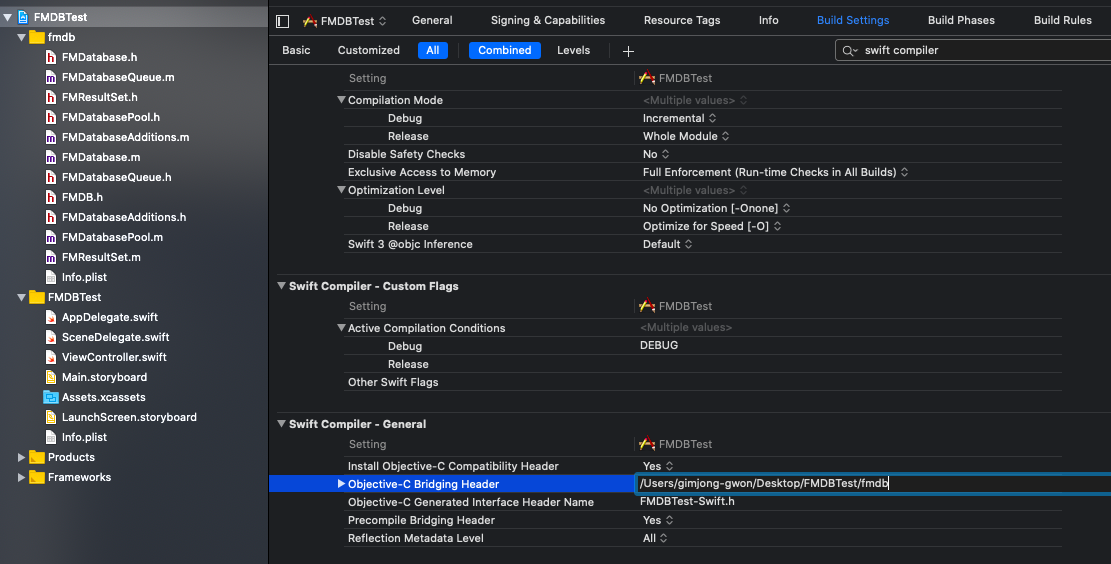Select the Assets.xcassets catalog icon
Viewport: 1111px width, 564px height.
(51, 397)
